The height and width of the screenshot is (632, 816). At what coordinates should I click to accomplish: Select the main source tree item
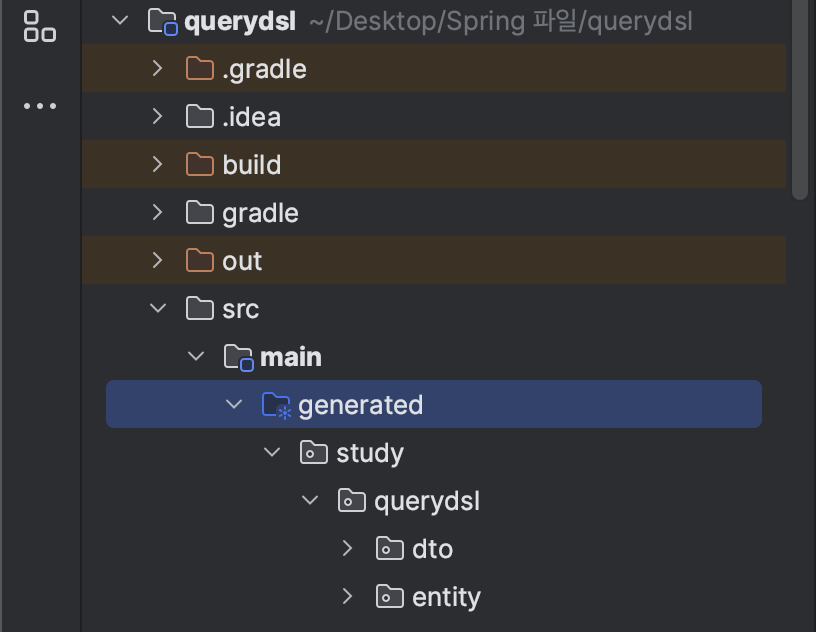point(292,356)
